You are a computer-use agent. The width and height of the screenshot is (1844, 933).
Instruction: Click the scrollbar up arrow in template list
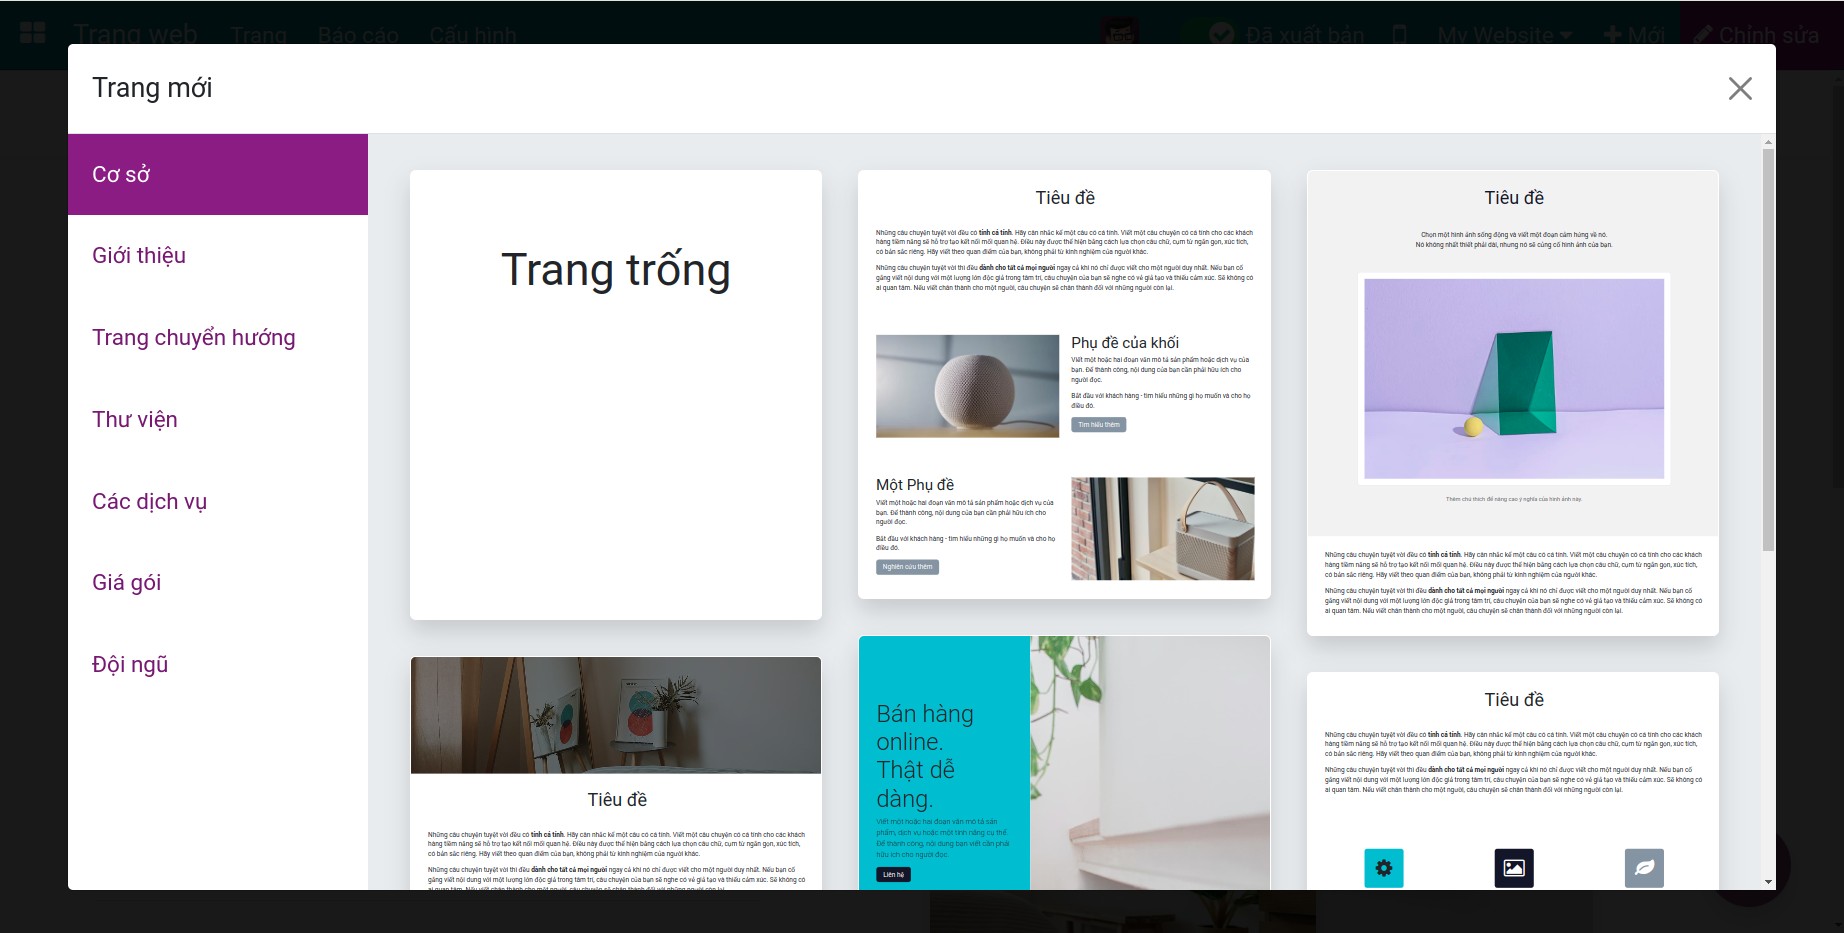pos(1768,142)
